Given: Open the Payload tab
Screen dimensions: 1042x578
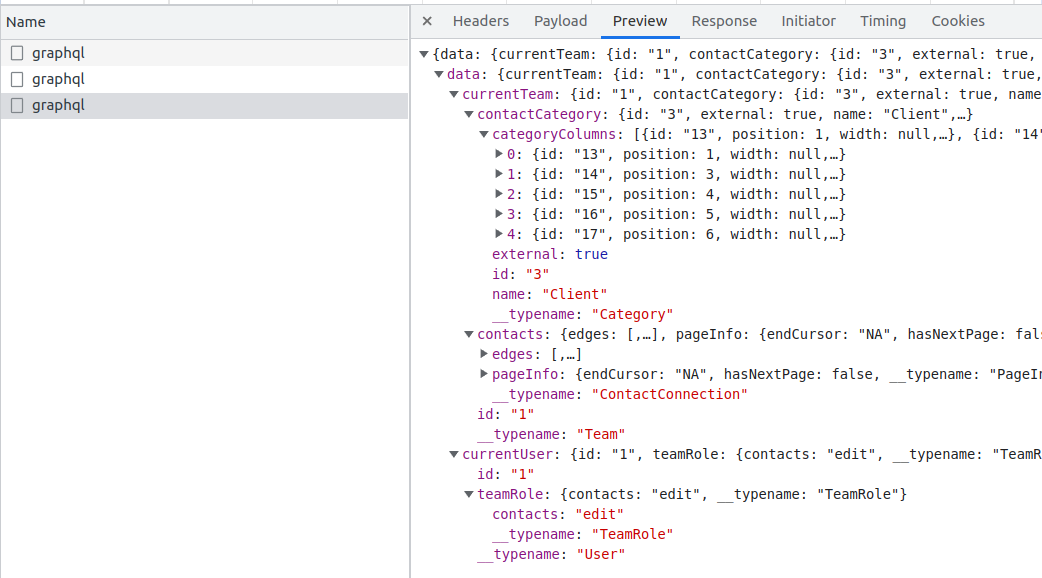Looking at the screenshot, I should [560, 21].
